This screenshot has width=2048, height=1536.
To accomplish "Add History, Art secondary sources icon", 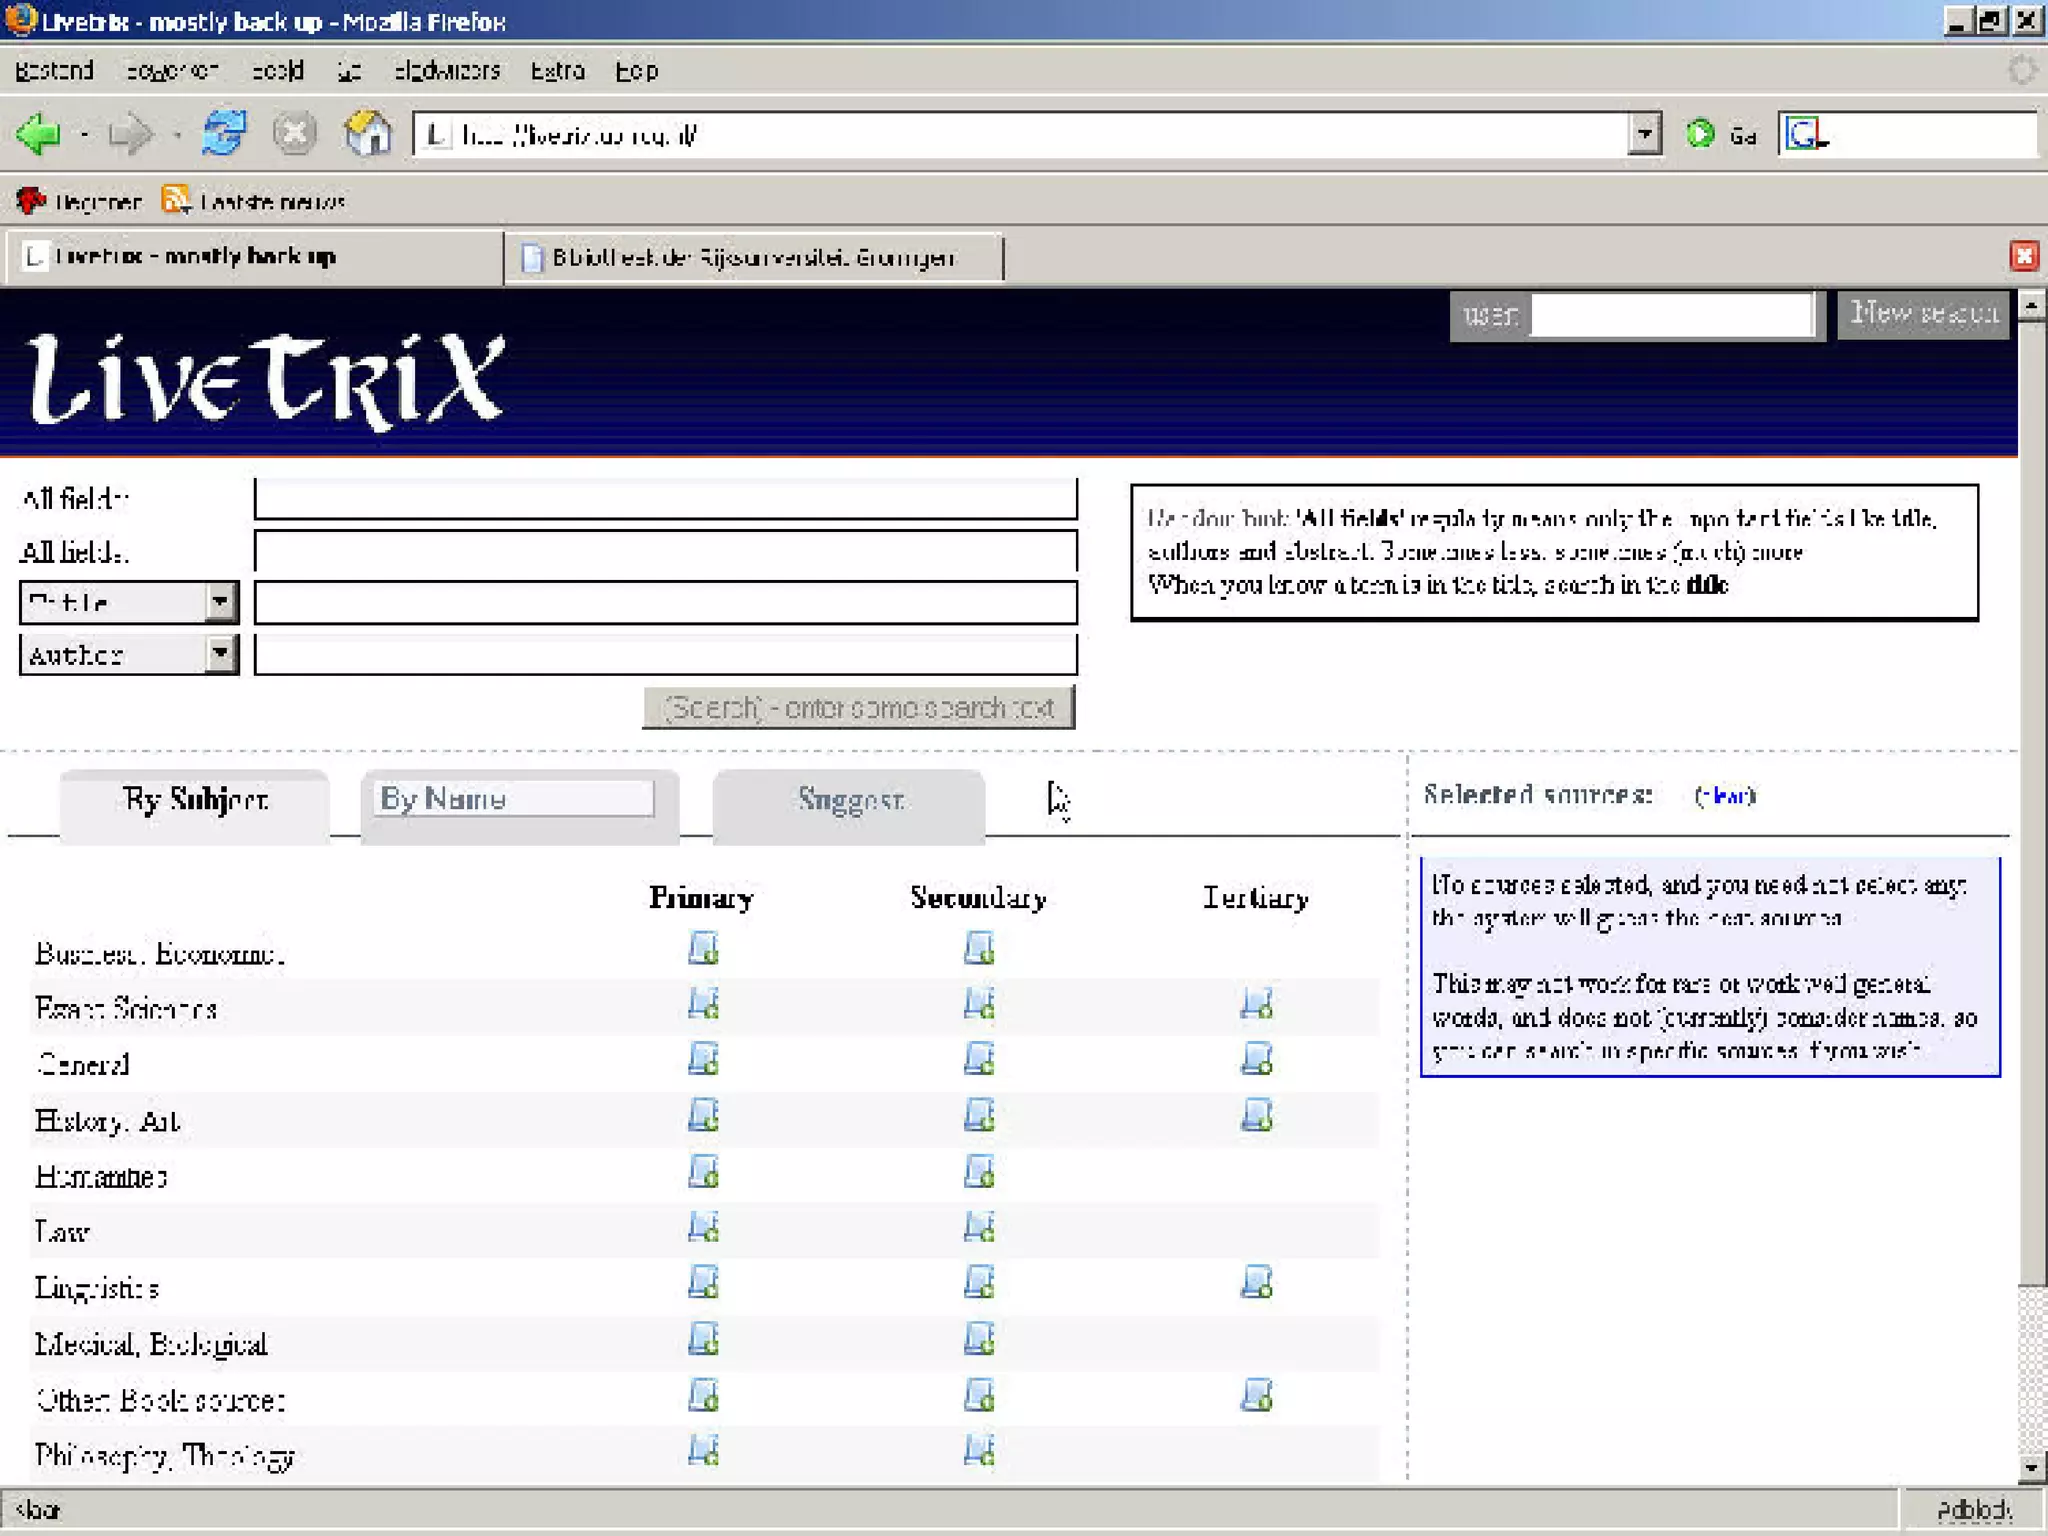I will tap(979, 1115).
